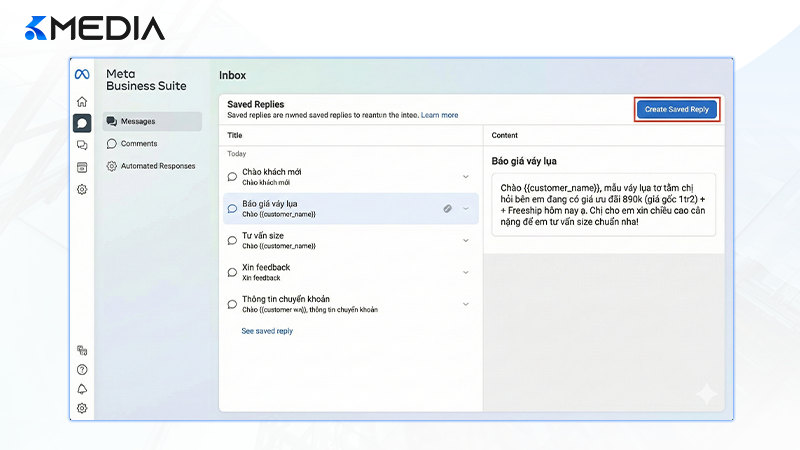800x450 pixels.
Task: Open the notifications bell icon
Action: click(82, 389)
